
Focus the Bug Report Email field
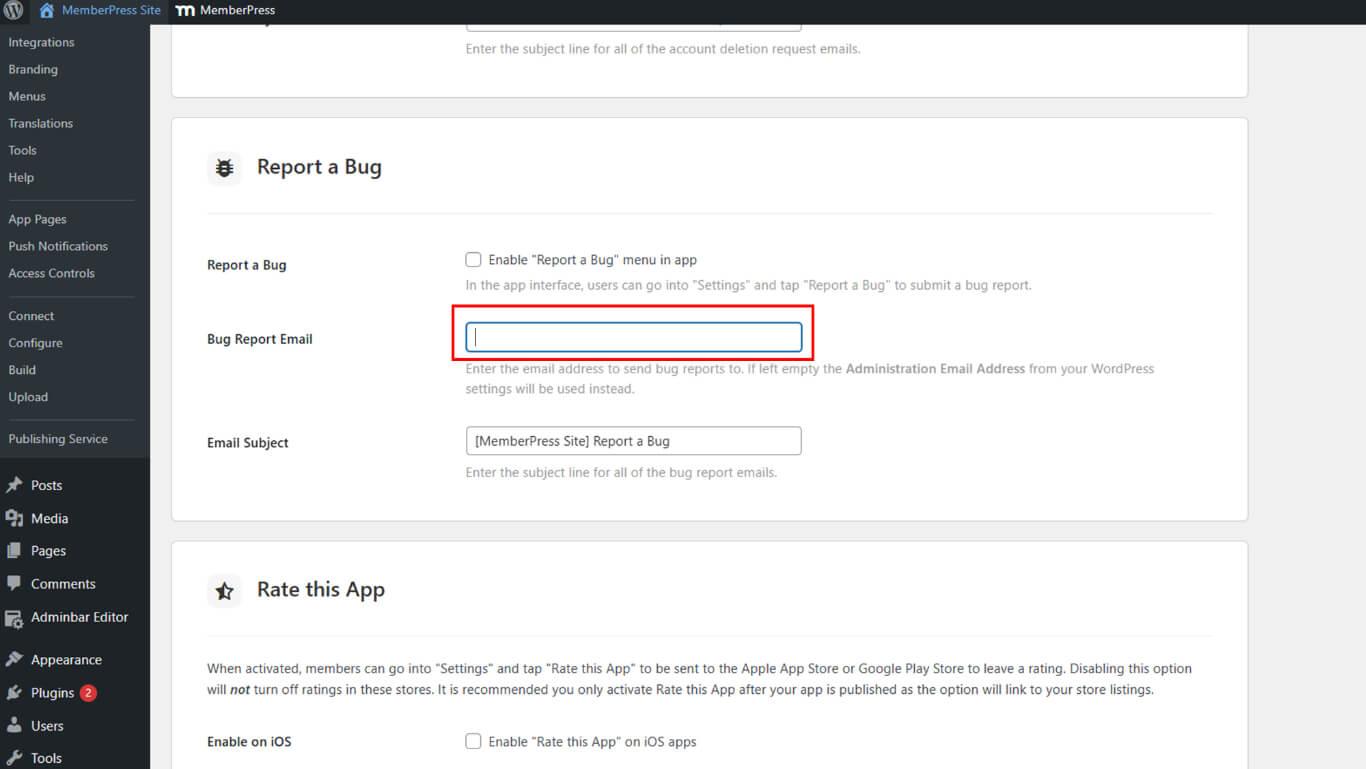coord(633,338)
